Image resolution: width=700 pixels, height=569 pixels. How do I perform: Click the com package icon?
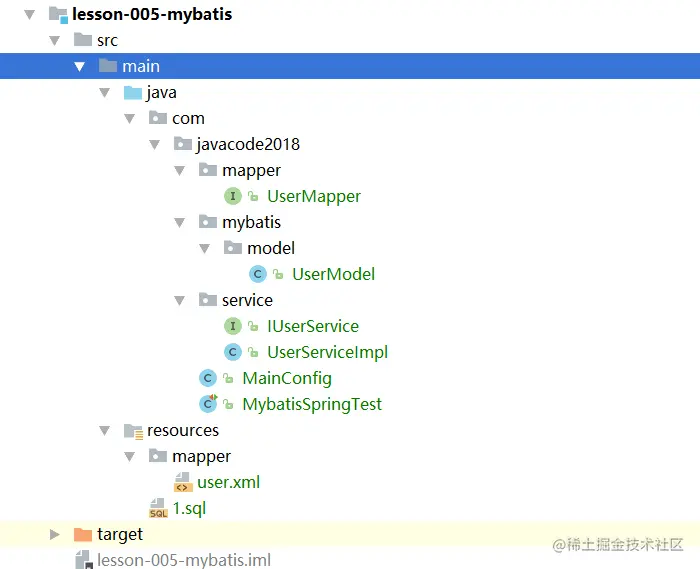click(x=158, y=118)
